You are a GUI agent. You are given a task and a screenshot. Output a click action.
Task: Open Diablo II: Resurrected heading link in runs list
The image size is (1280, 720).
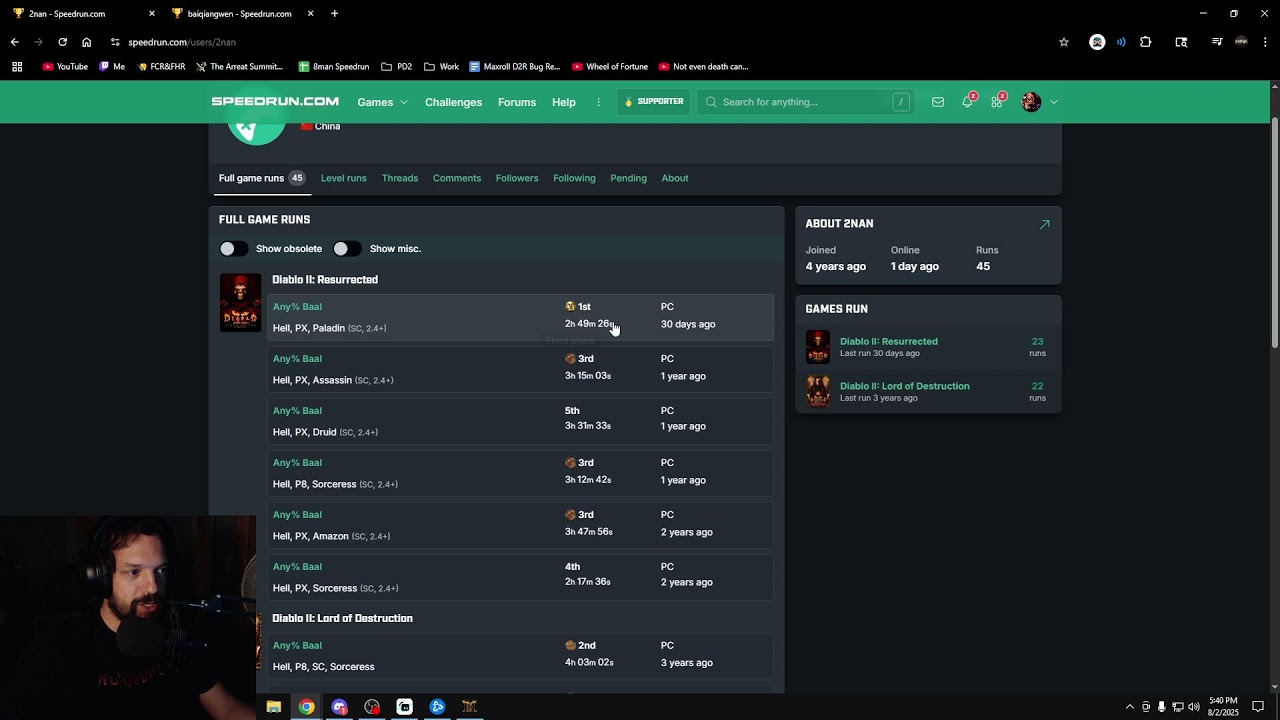pyautogui.click(x=325, y=280)
